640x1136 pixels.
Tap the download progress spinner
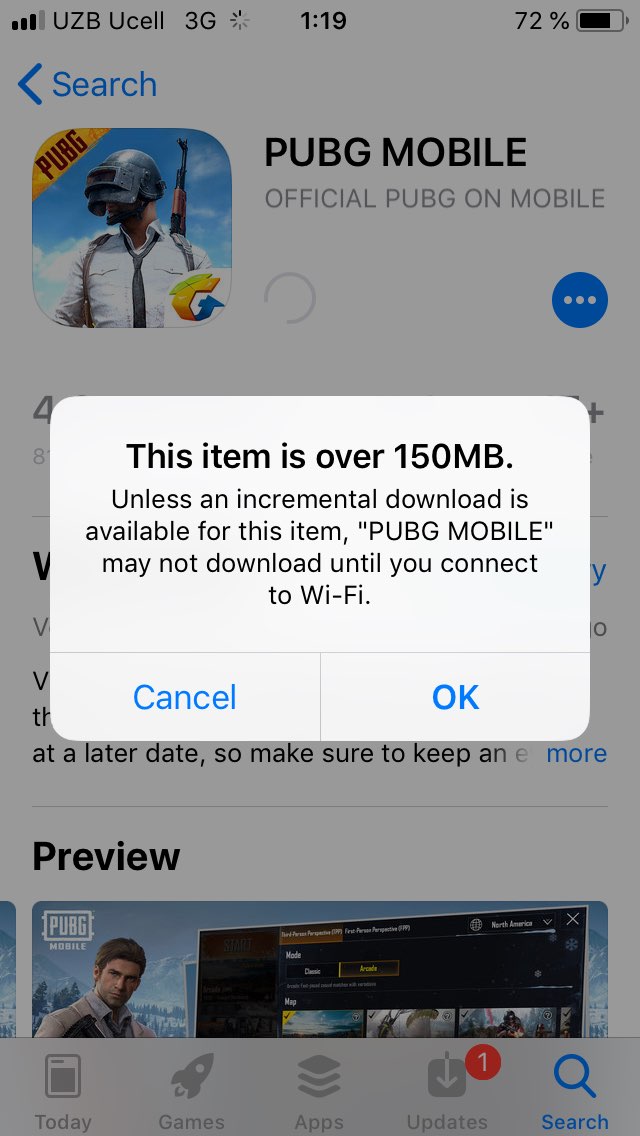[x=290, y=298]
